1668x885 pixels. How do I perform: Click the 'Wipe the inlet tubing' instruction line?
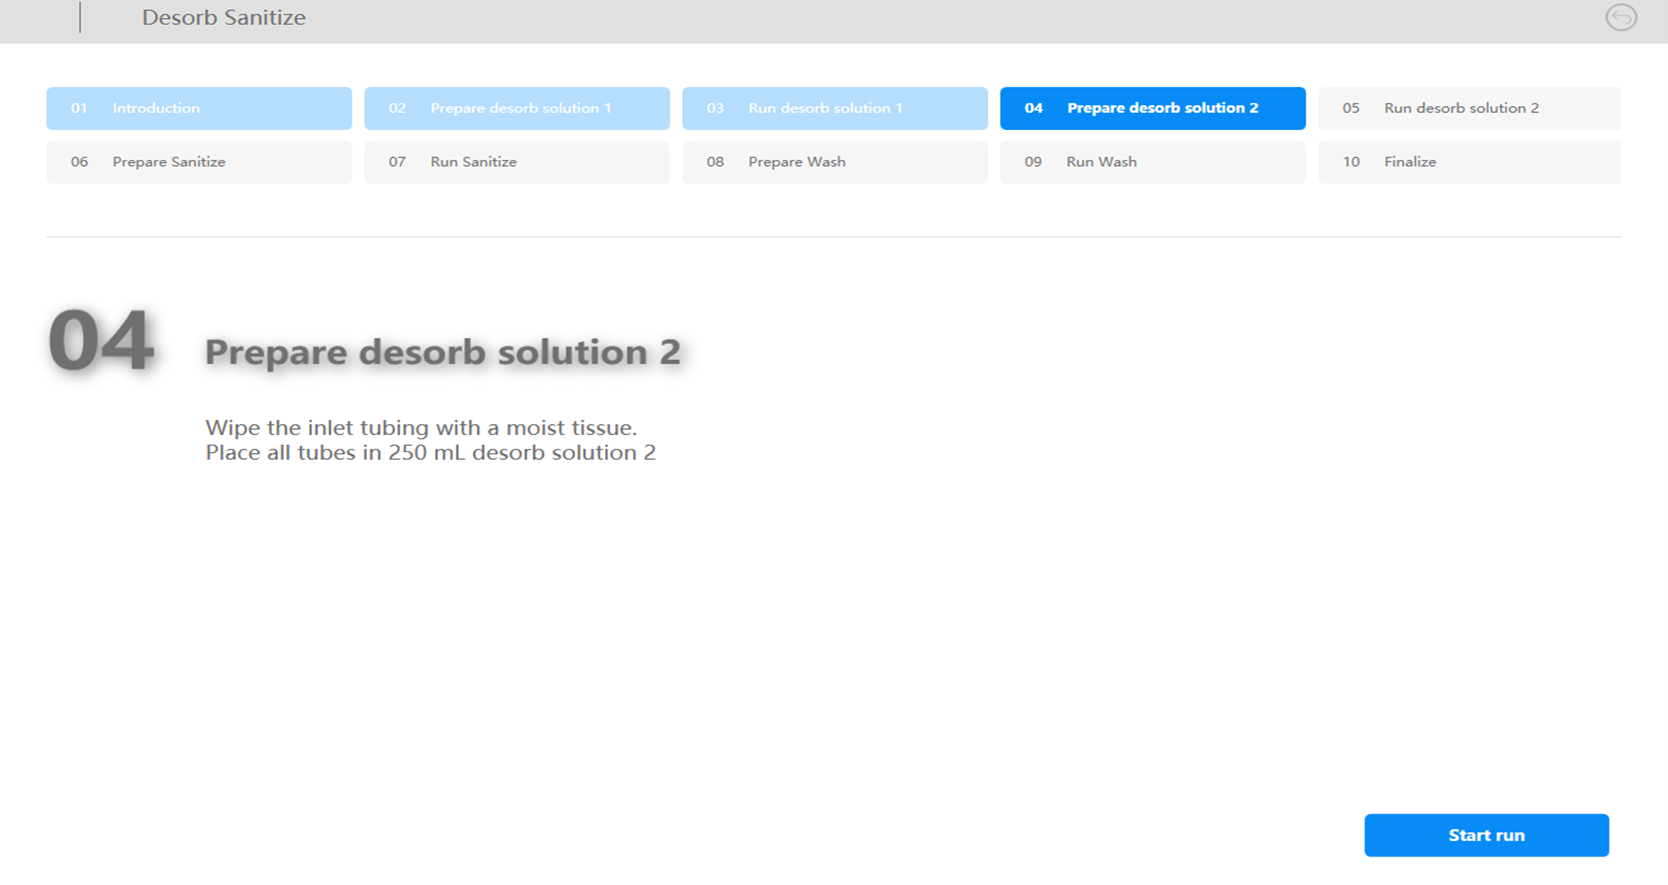420,428
